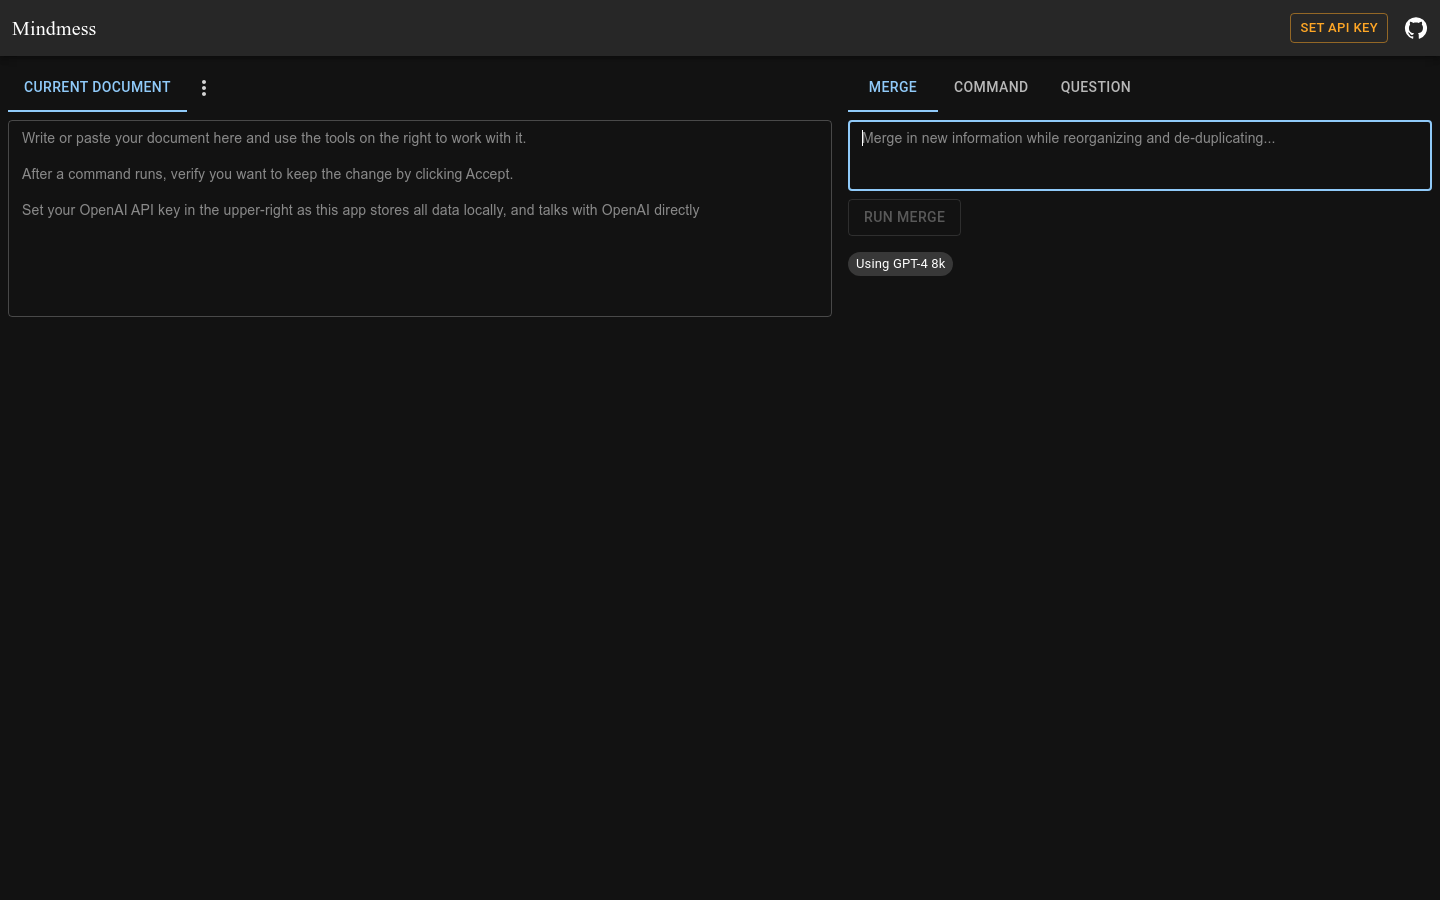Switch to the COMMAND tab
The height and width of the screenshot is (900, 1440).
(x=990, y=87)
